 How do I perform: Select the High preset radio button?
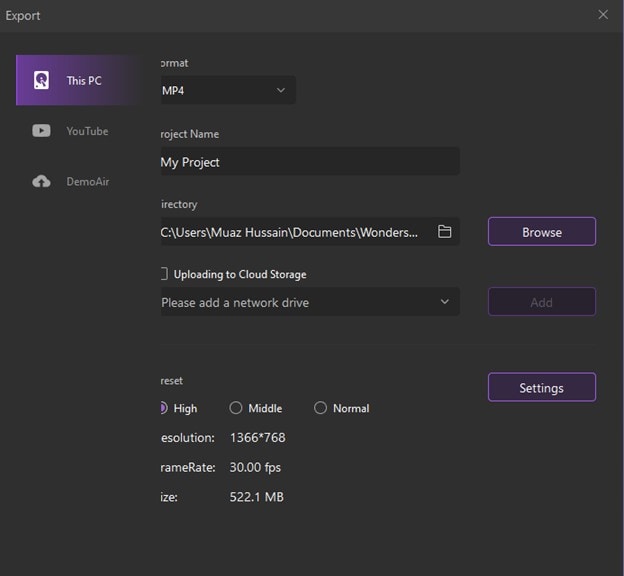(163, 408)
